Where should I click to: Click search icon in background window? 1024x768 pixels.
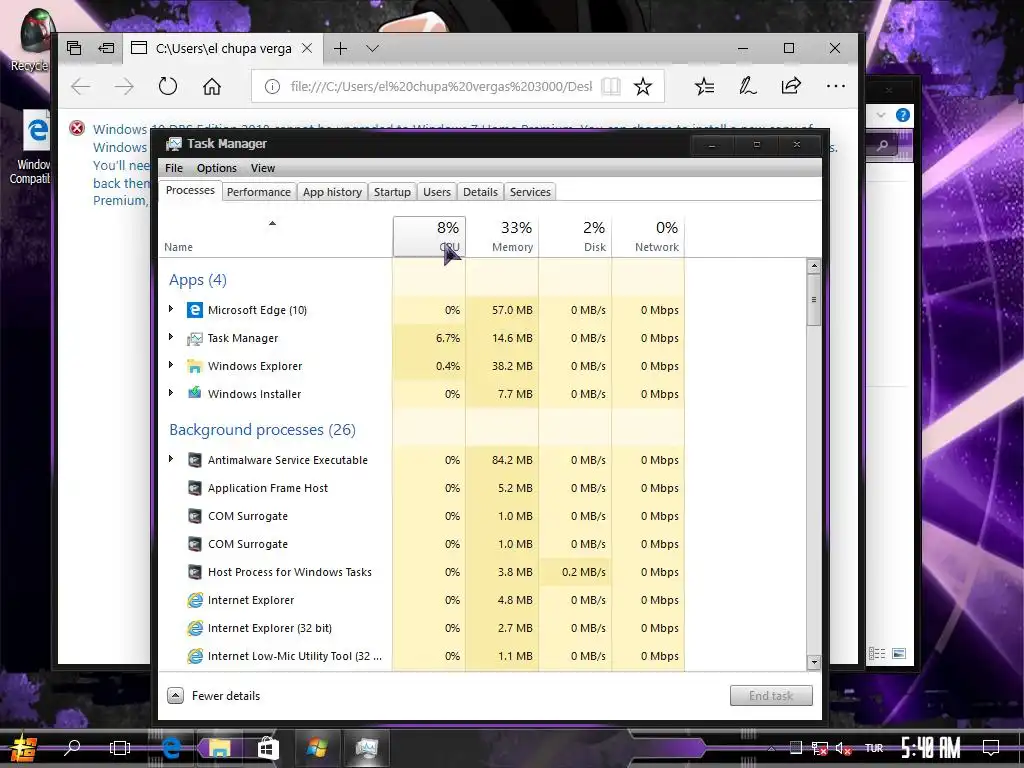tap(882, 145)
